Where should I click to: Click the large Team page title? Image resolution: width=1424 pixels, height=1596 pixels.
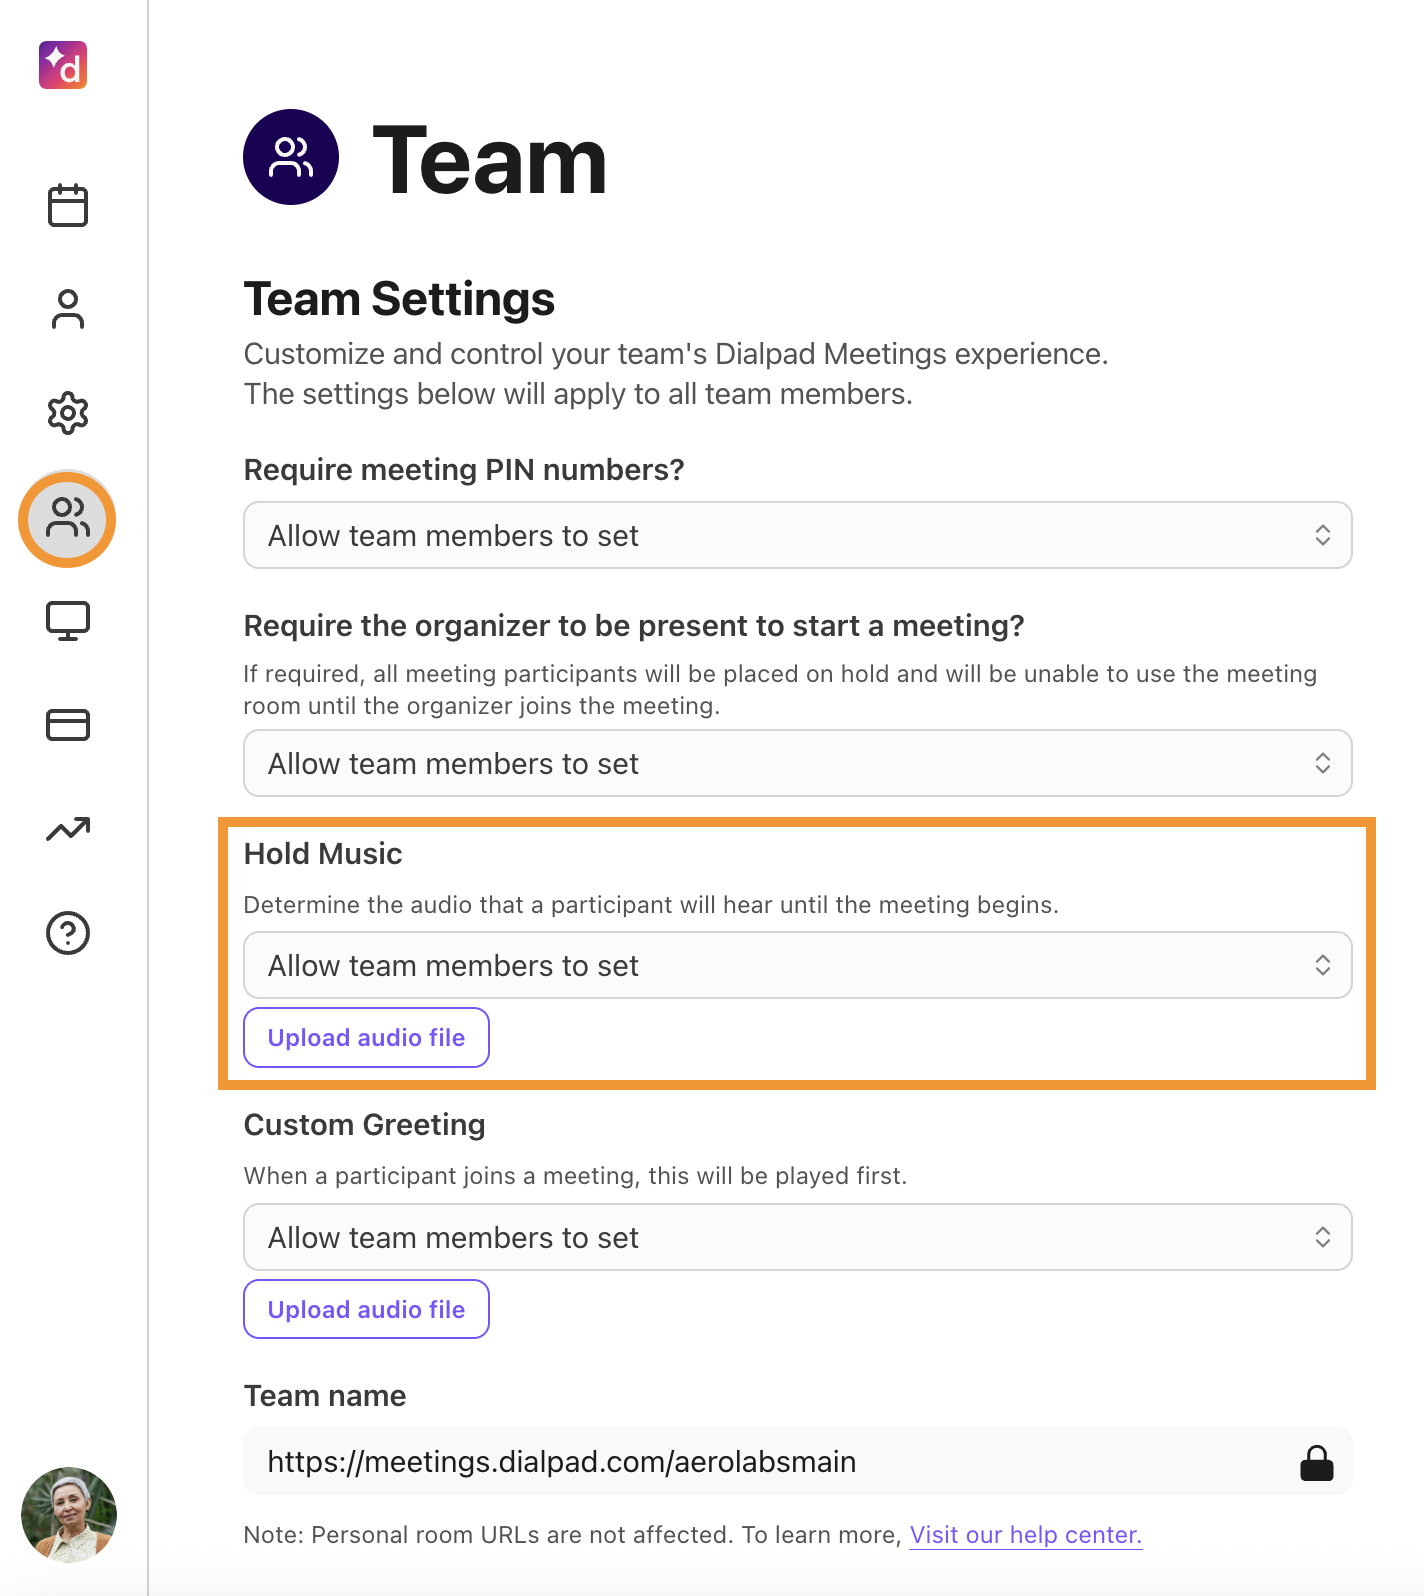[490, 160]
